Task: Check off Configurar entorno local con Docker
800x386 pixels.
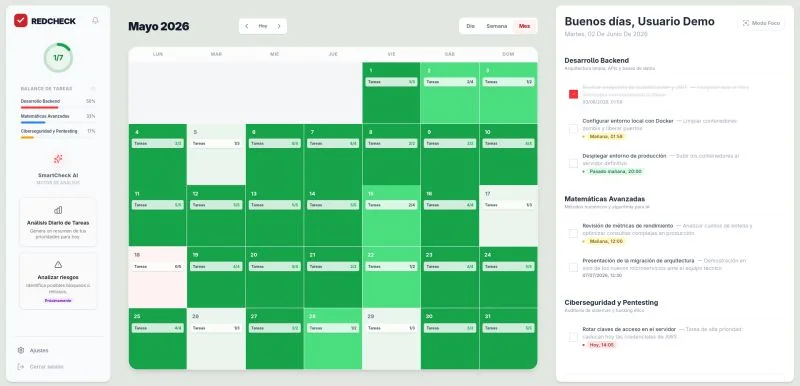Action: point(573,128)
